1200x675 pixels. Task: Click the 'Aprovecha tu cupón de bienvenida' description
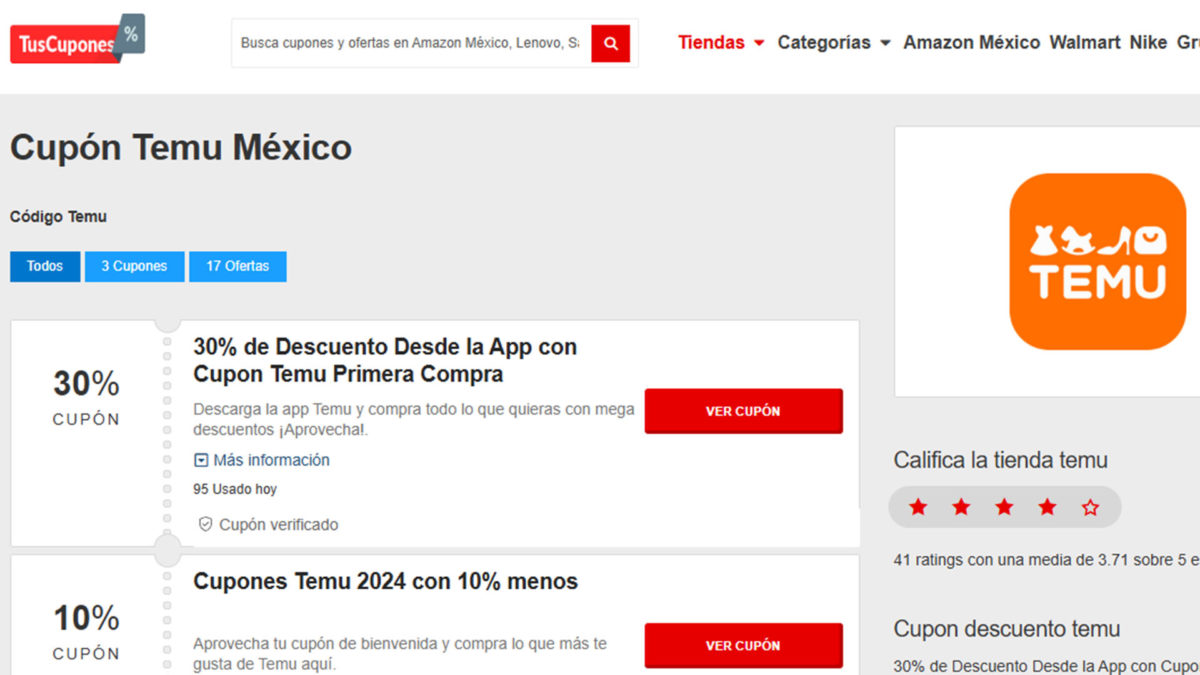[400, 654]
